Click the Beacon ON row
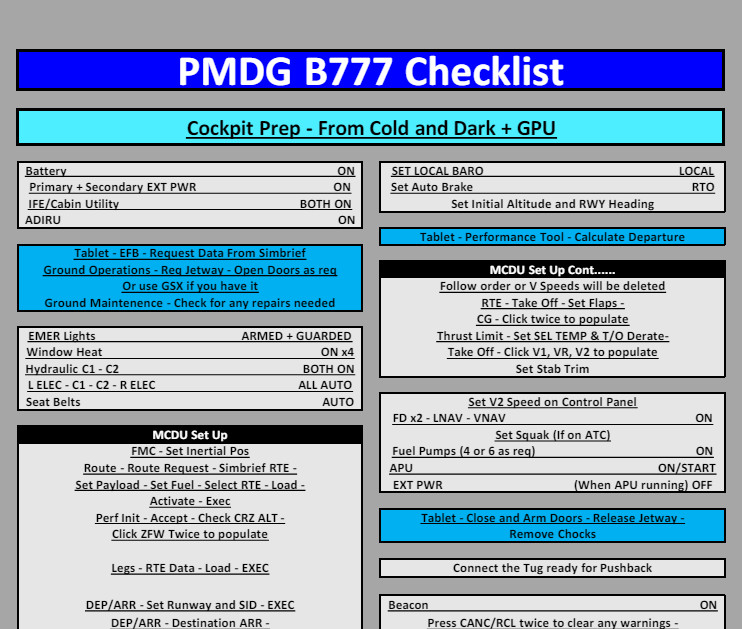This screenshot has width=742, height=629. coord(552,605)
